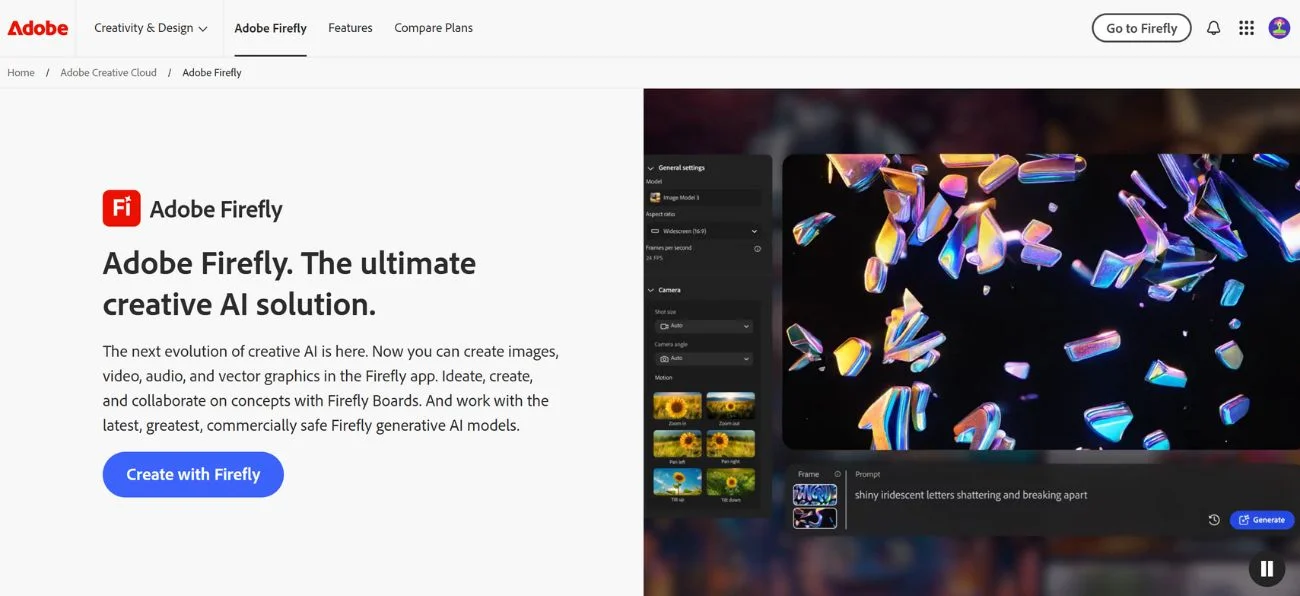The image size is (1300, 596).
Task: Select the first frame thumbnail
Action: (x=814, y=495)
